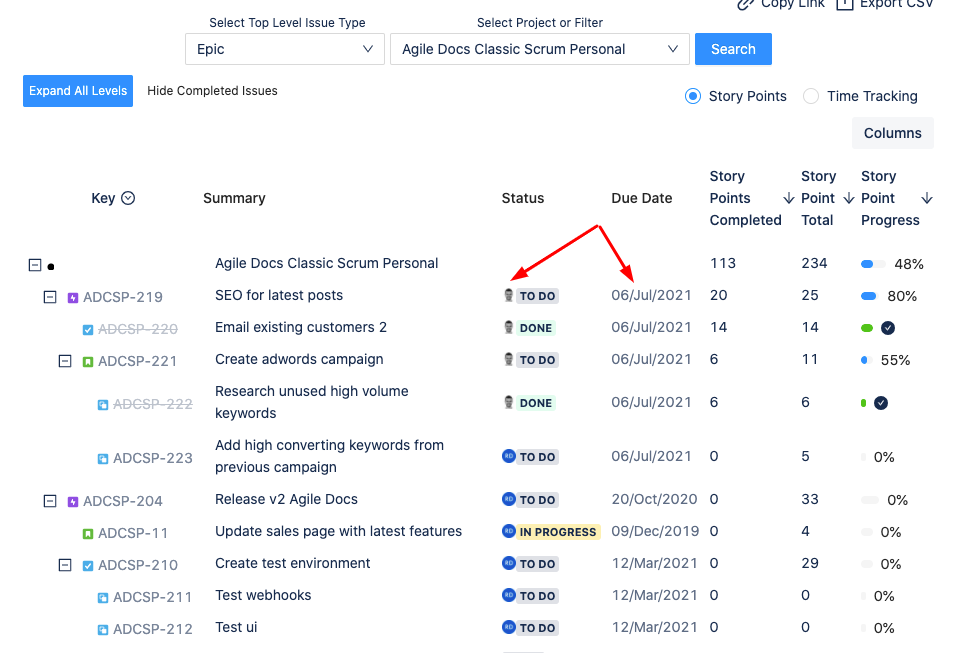Image resolution: width=958 pixels, height=653 pixels.
Task: Click the circled chevron next to Key header
Action: (x=128, y=198)
